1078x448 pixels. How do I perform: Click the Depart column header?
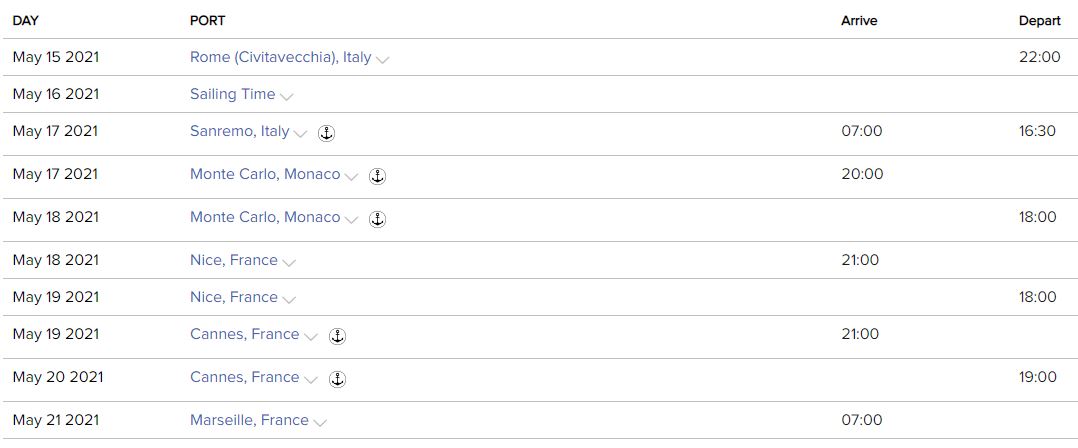[x=1039, y=20]
